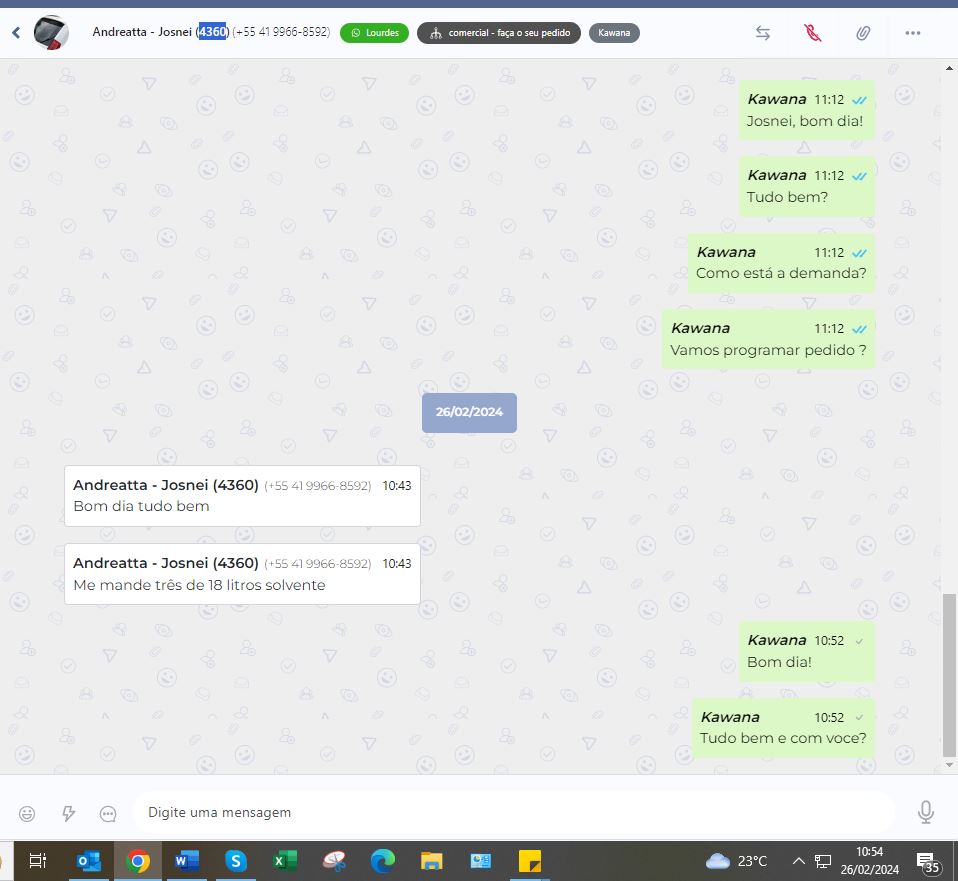Expand the system tray hidden icons chevron
Viewport: 958px width, 881px height.
click(x=798, y=861)
